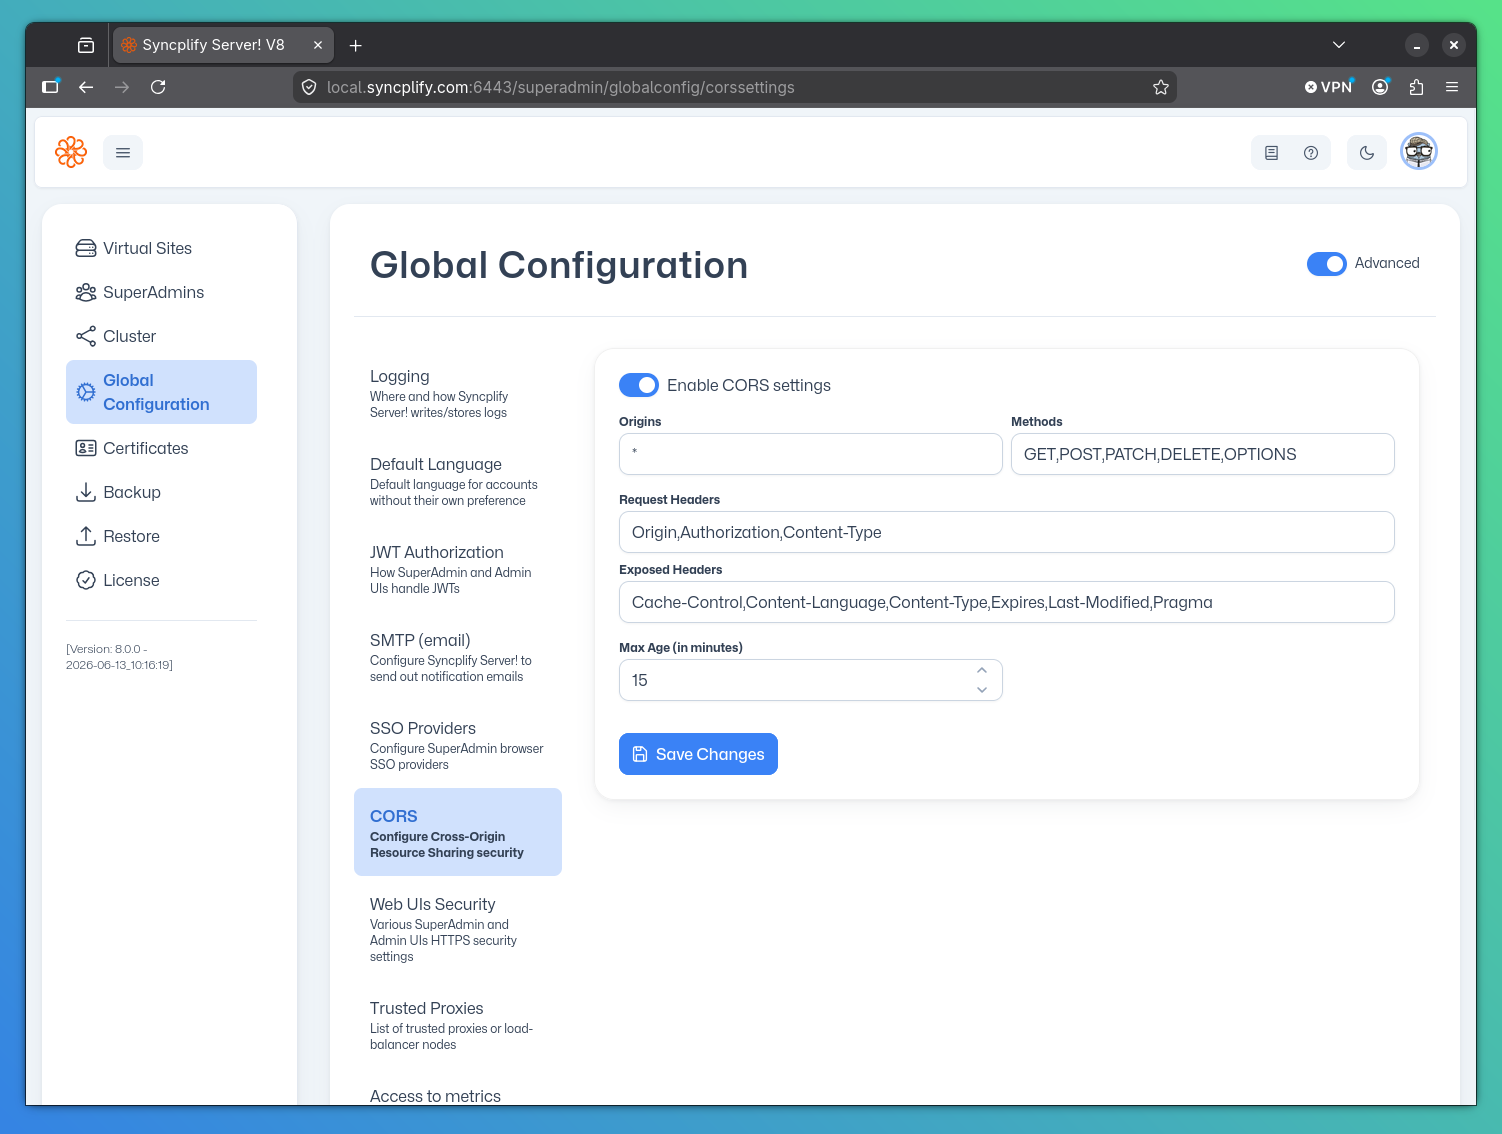Open recent browsing tab overview icon
Image resolution: width=1502 pixels, height=1134 pixels.
[x=86, y=45]
